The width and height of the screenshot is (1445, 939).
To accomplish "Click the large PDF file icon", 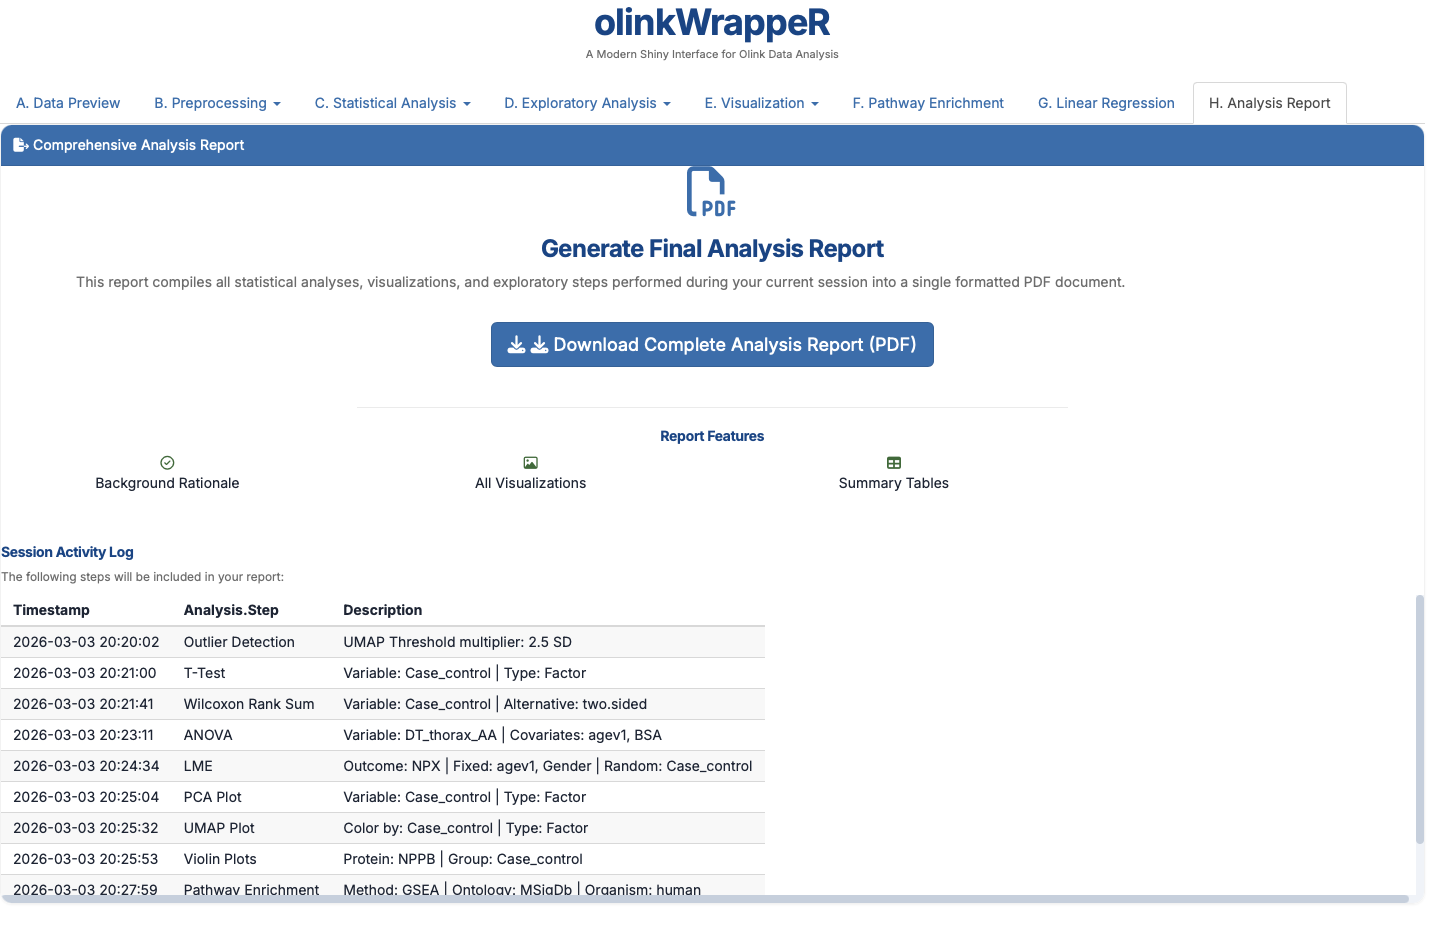I will (x=711, y=192).
